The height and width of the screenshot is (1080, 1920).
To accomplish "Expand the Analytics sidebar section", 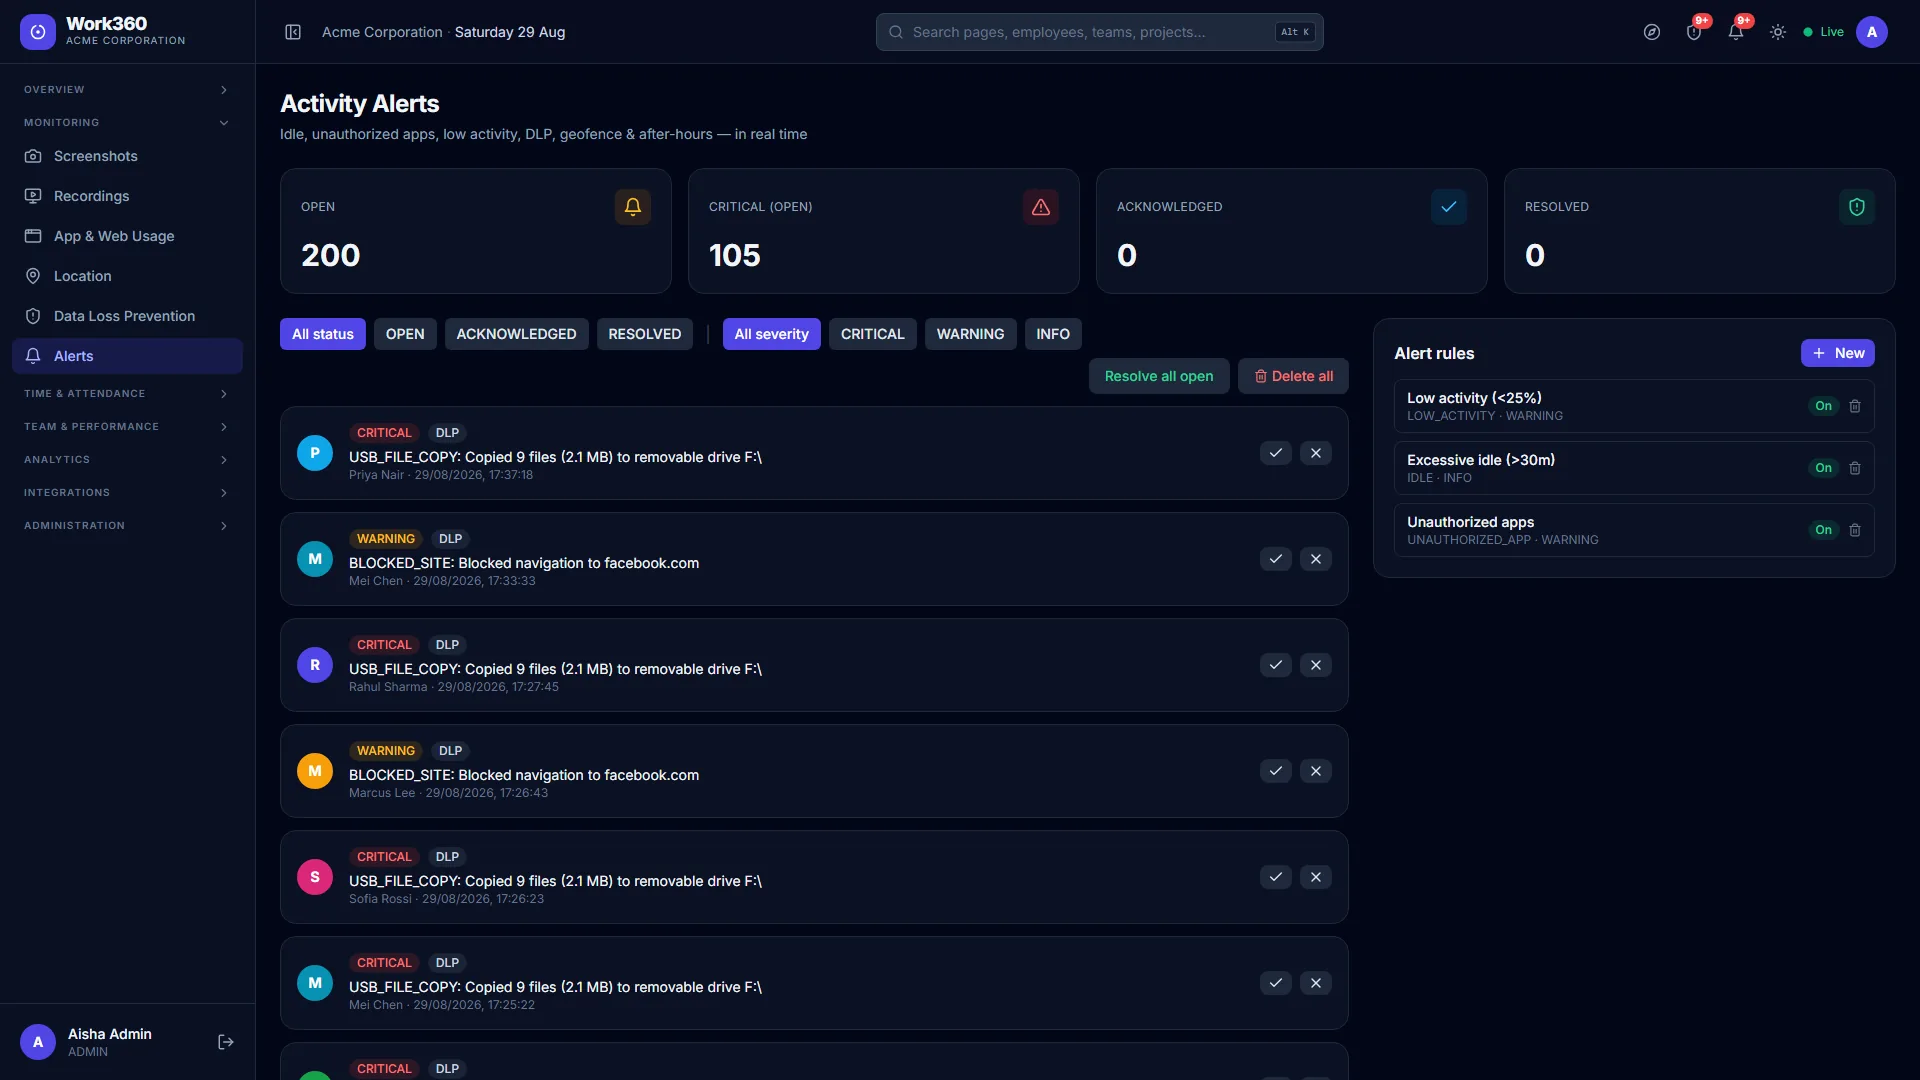I will coord(127,460).
